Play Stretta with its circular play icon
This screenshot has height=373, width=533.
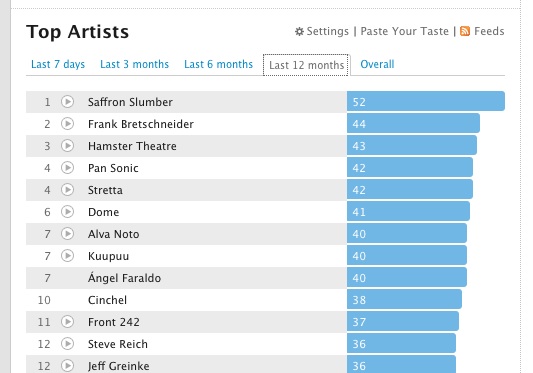click(67, 190)
